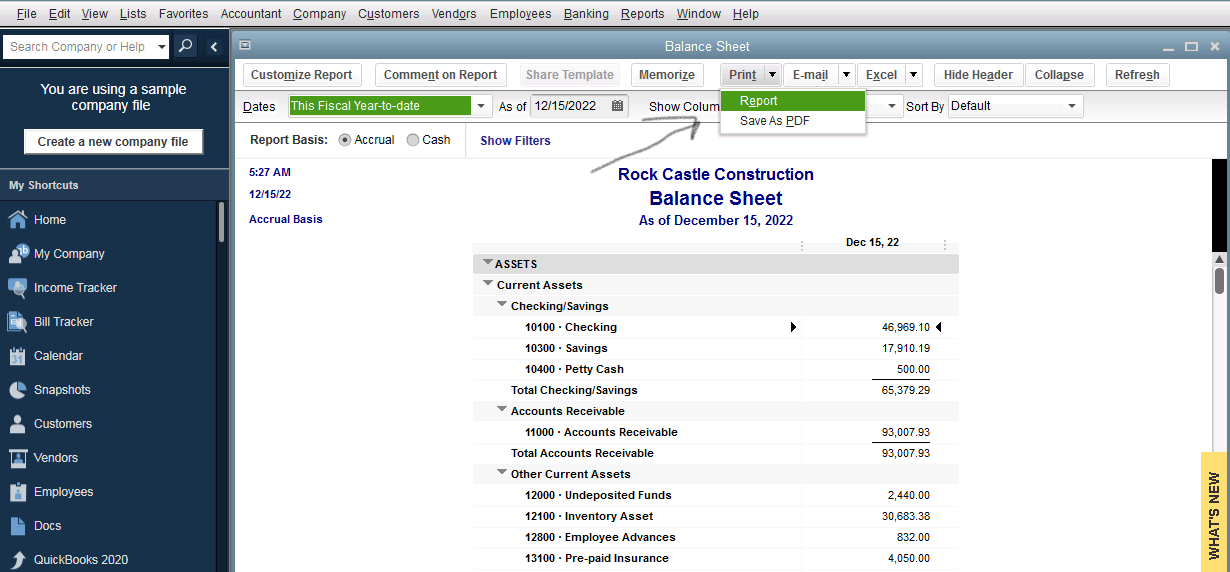
Task: Click the E-mail button
Action: click(810, 75)
